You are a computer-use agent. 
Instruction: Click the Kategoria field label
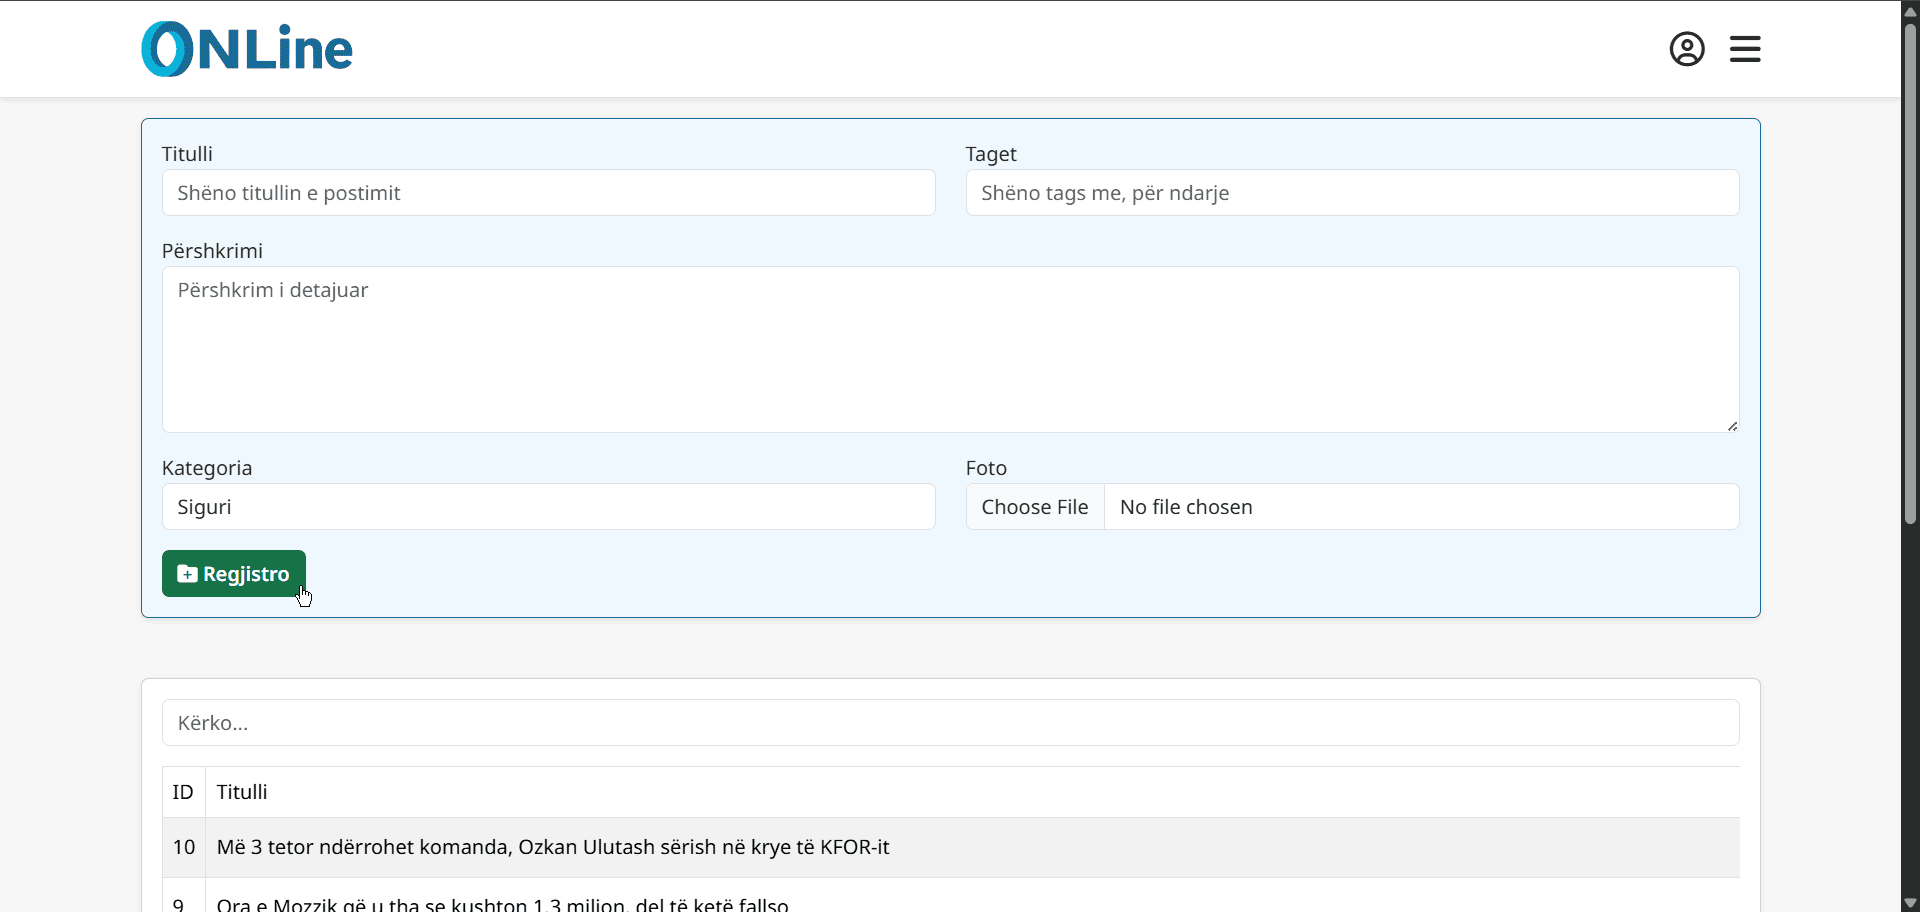pyautogui.click(x=207, y=468)
